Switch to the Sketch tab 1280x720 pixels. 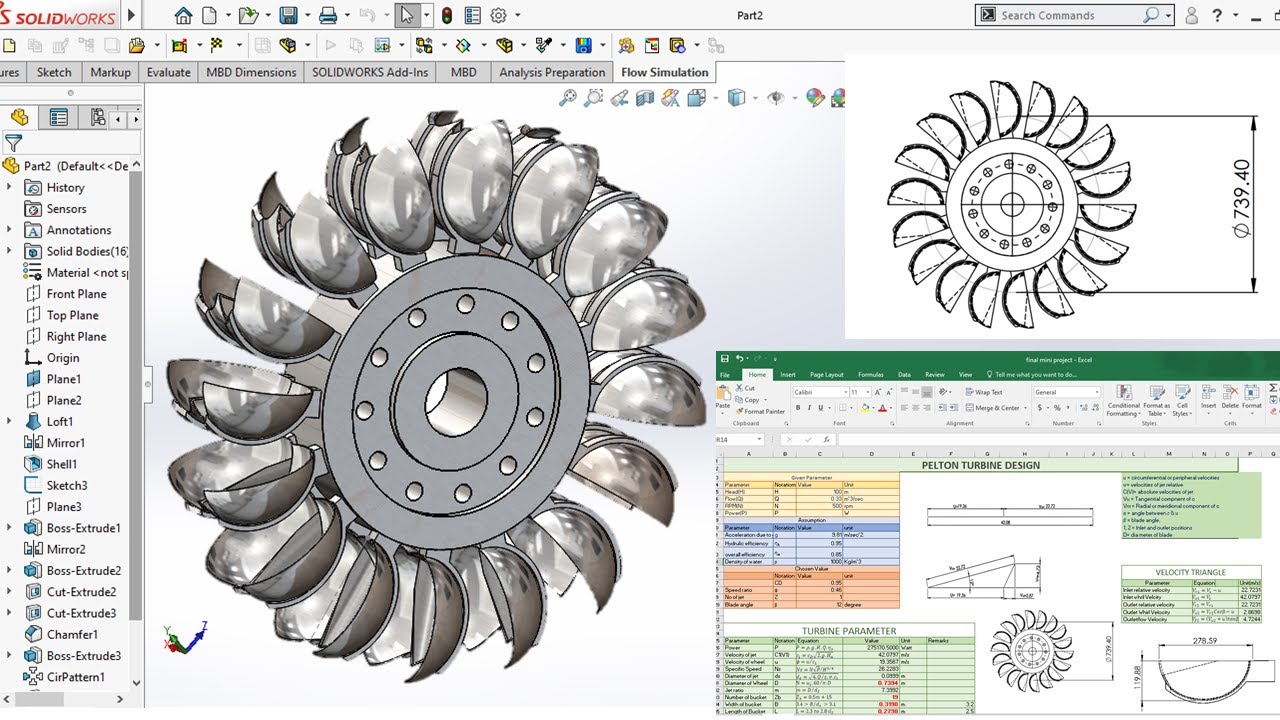coord(54,72)
